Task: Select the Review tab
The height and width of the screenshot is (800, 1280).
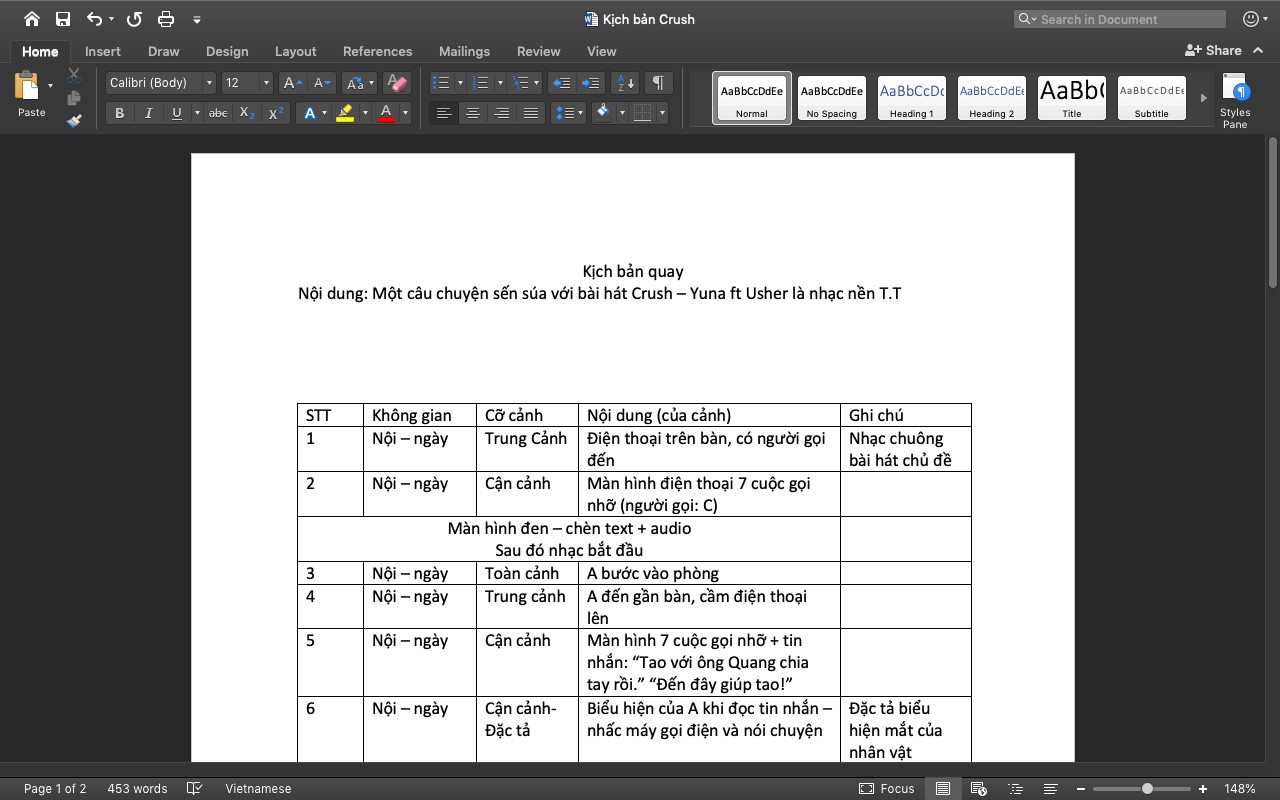Action: click(x=538, y=51)
